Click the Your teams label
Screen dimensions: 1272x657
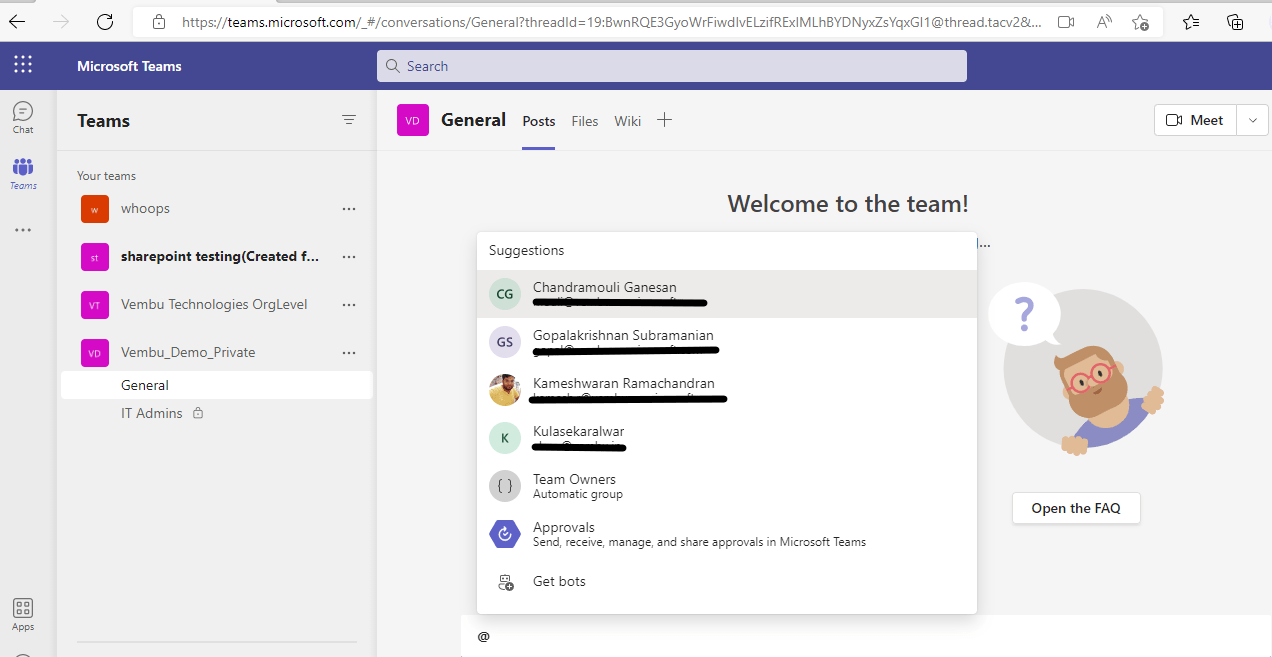click(x=106, y=176)
